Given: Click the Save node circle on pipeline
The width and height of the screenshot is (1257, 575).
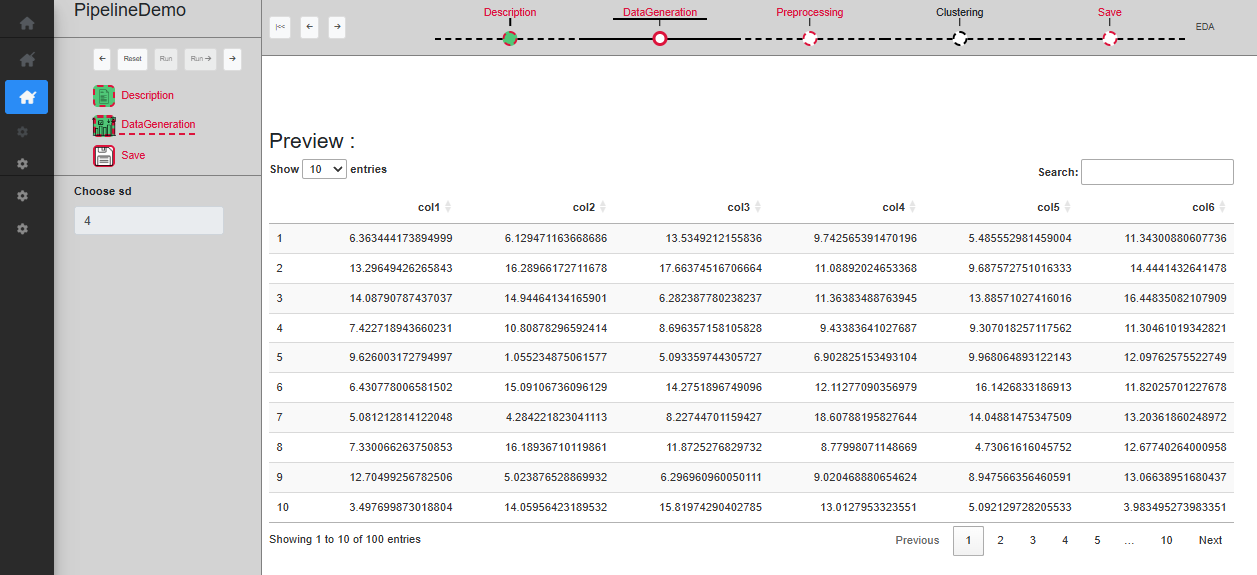Looking at the screenshot, I should coord(1110,39).
